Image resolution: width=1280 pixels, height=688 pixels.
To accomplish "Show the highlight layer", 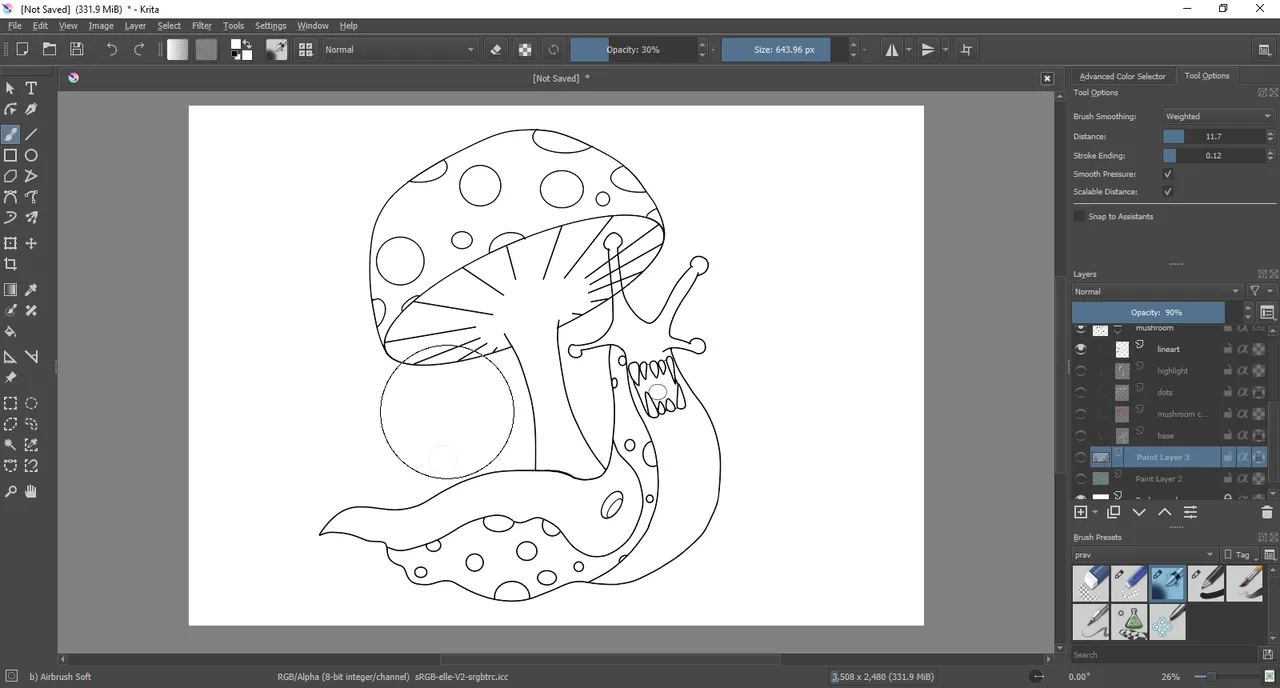I will tap(1080, 371).
